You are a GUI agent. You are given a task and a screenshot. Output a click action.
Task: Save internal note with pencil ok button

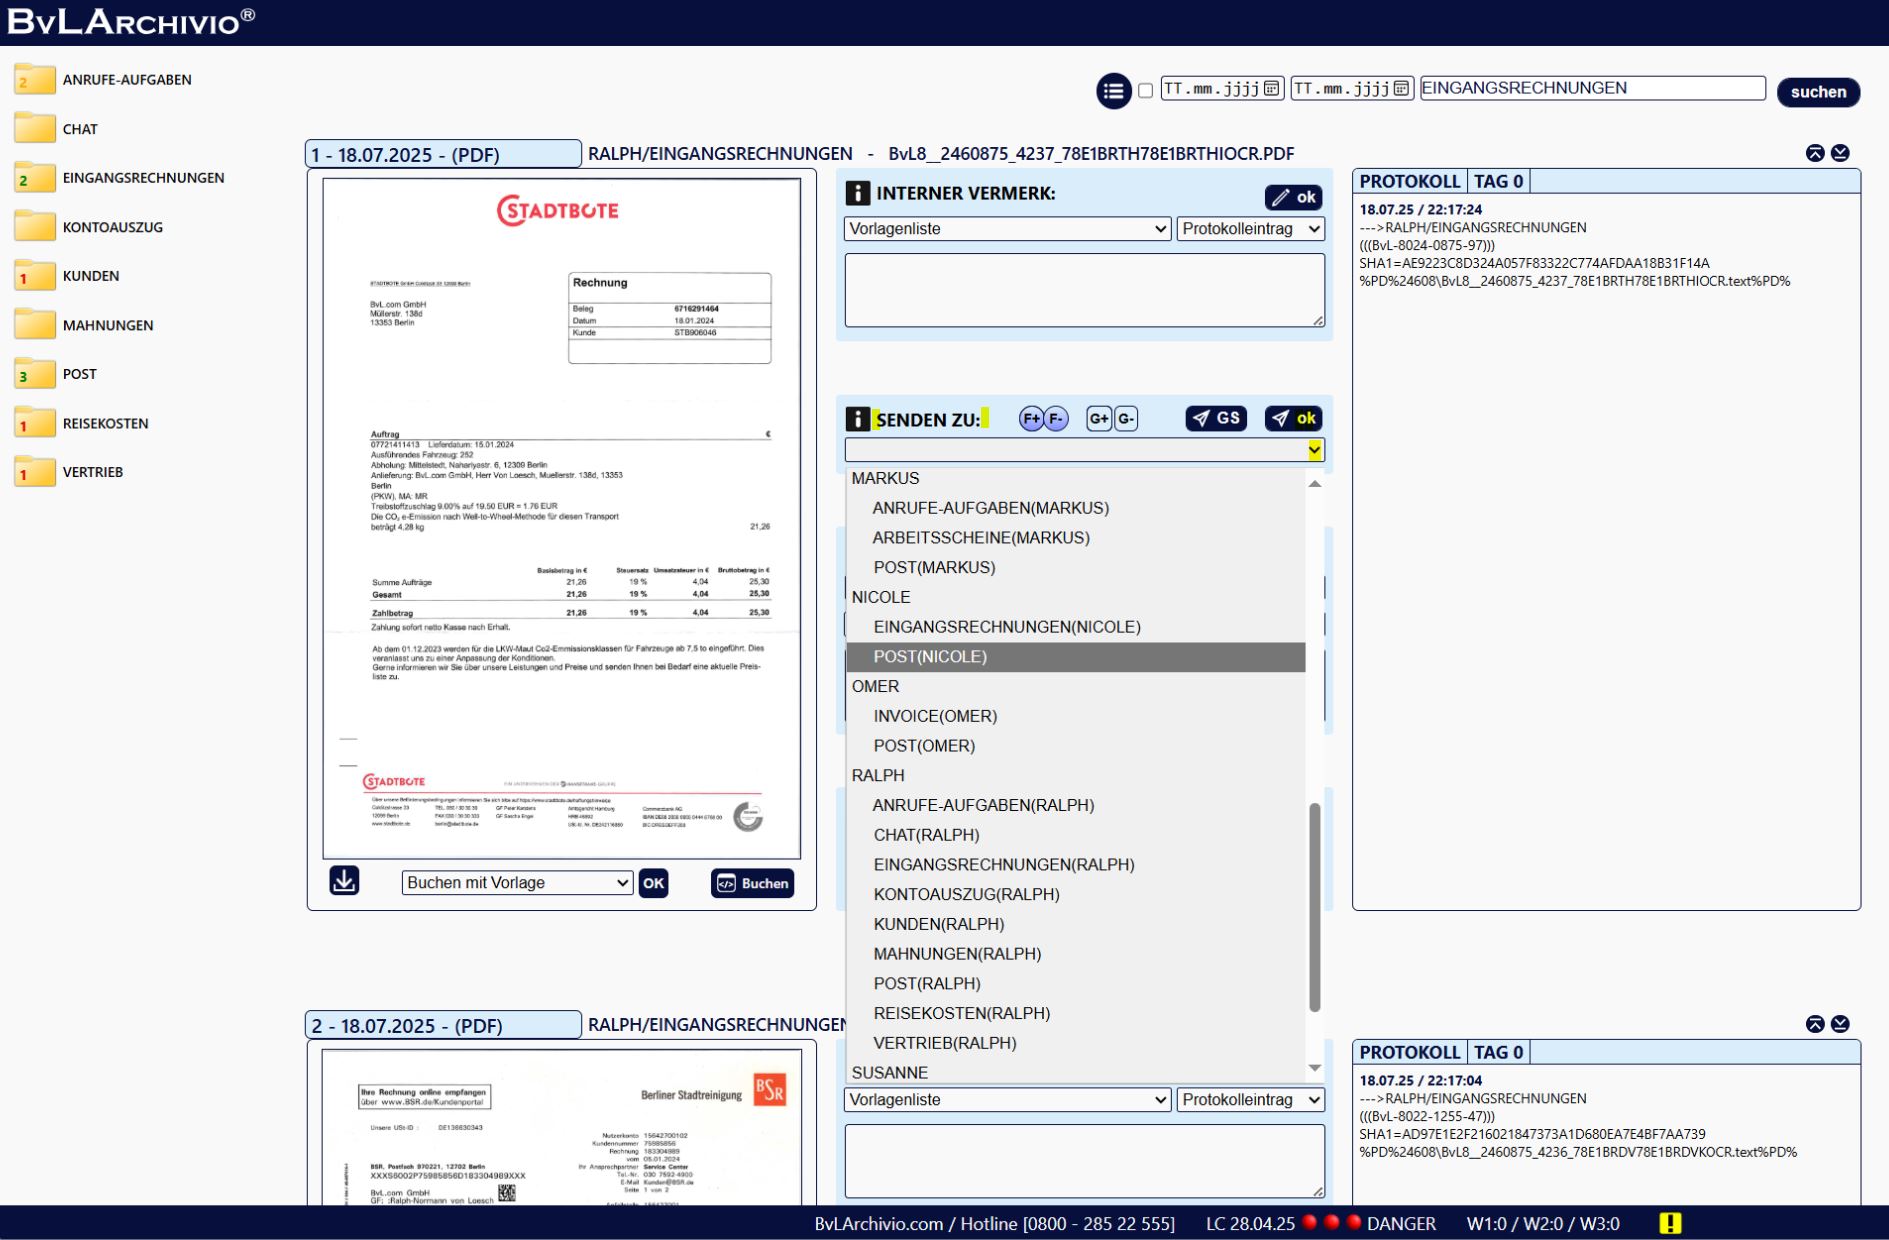(1293, 197)
